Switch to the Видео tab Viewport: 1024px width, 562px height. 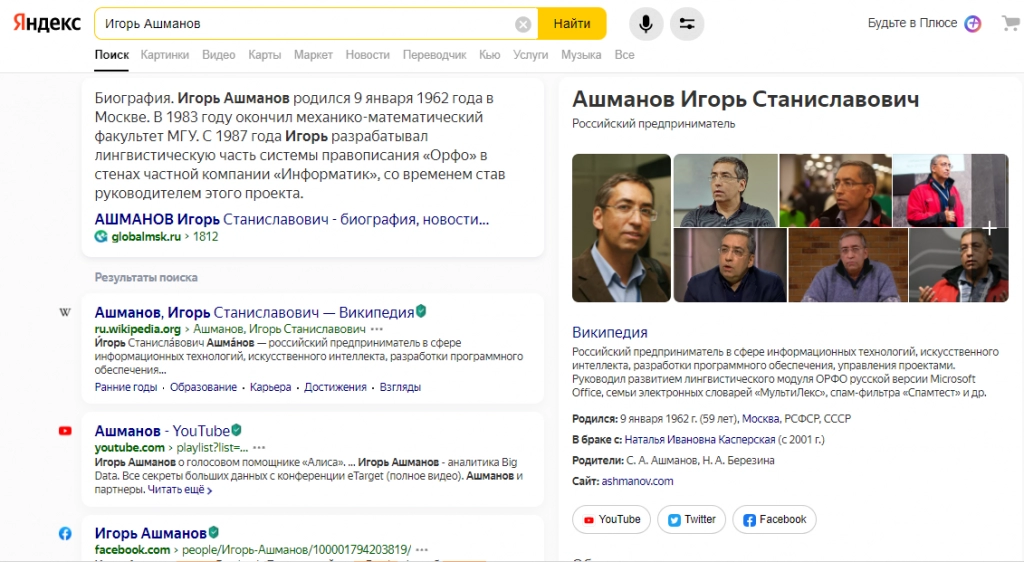[x=219, y=55]
